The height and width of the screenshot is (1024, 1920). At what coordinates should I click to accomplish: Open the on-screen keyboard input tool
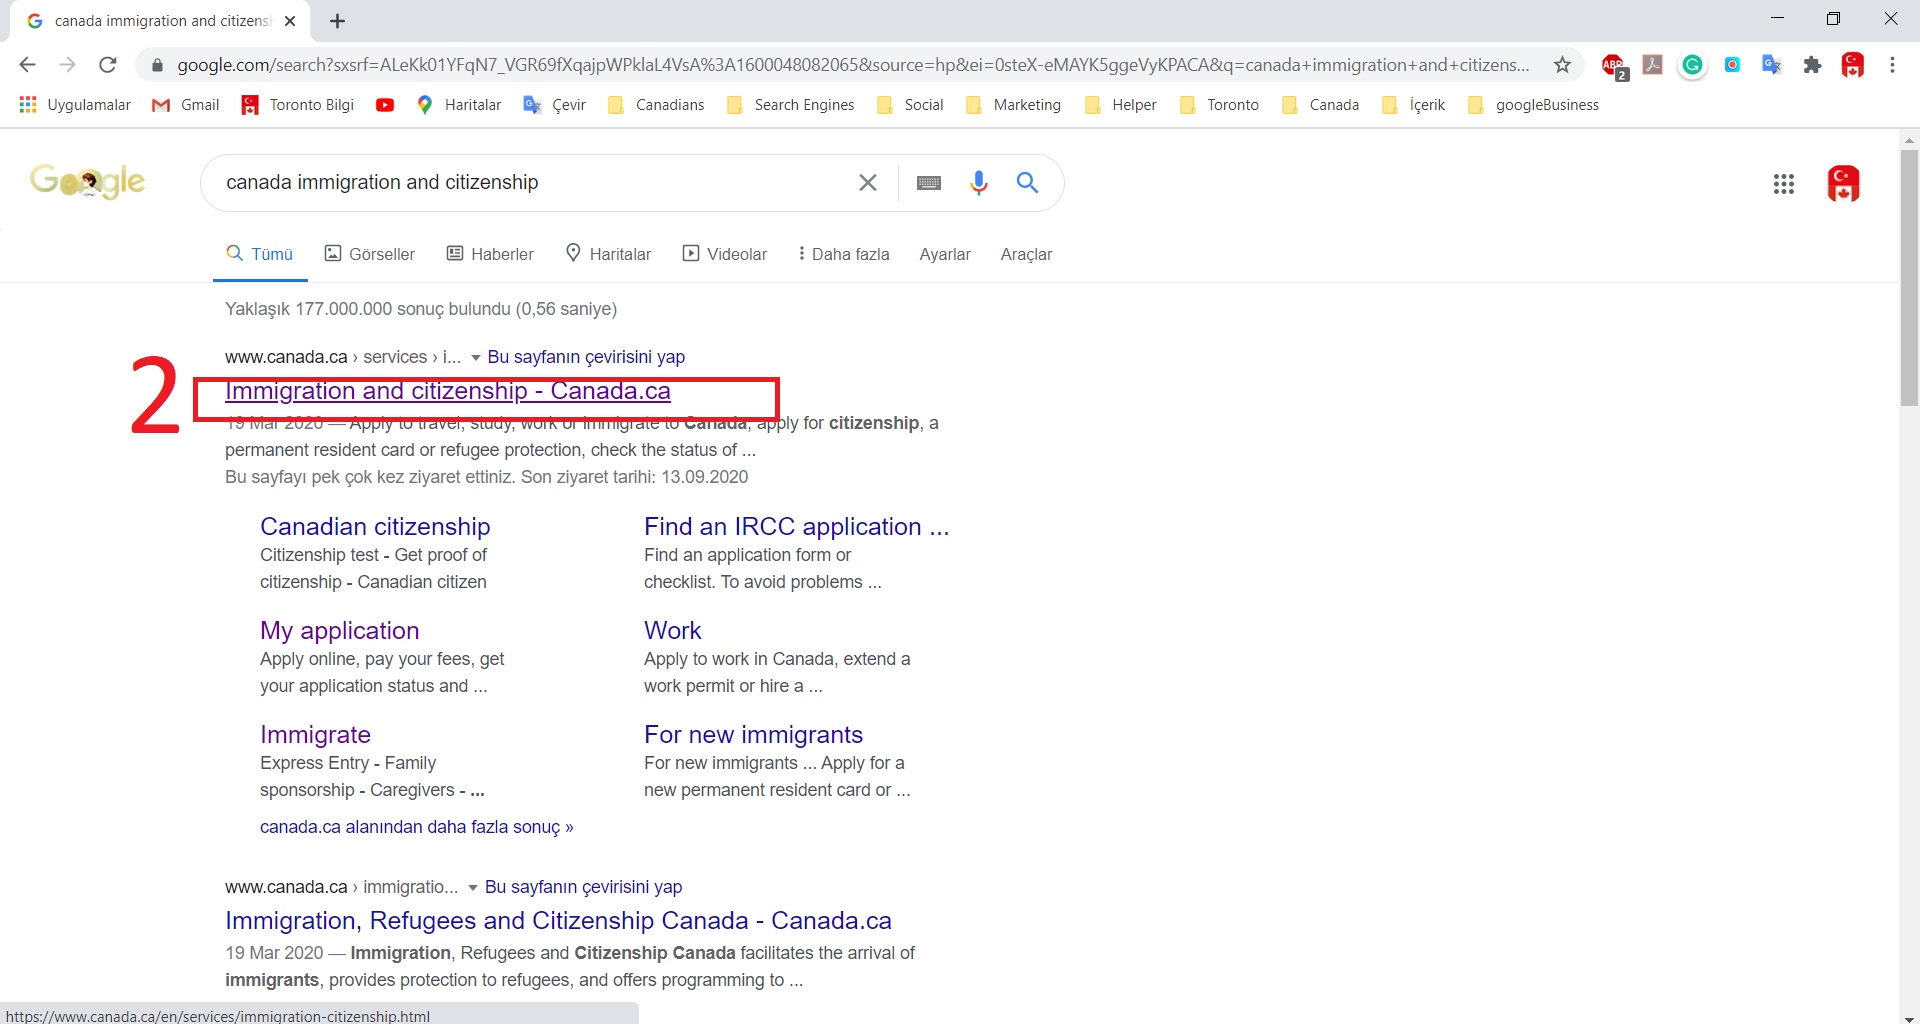(x=929, y=183)
